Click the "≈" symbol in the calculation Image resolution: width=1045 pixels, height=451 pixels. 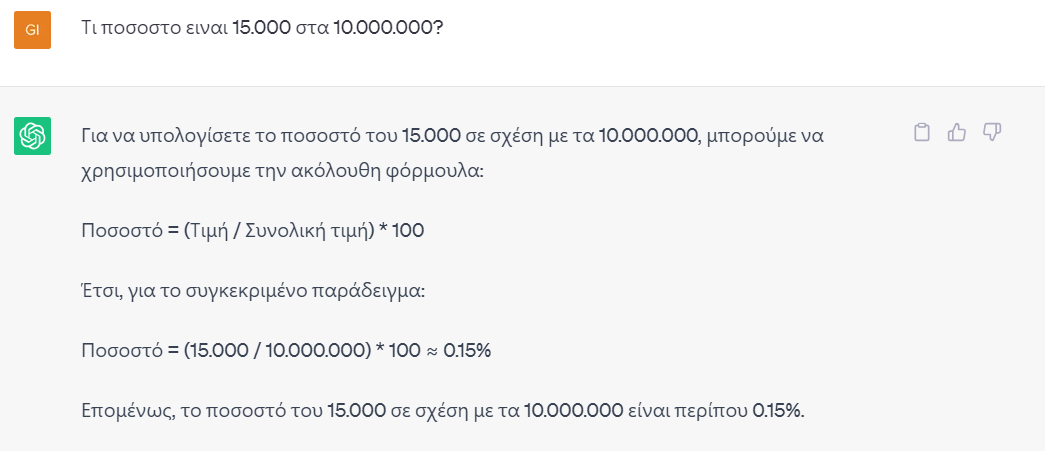[x=429, y=351]
